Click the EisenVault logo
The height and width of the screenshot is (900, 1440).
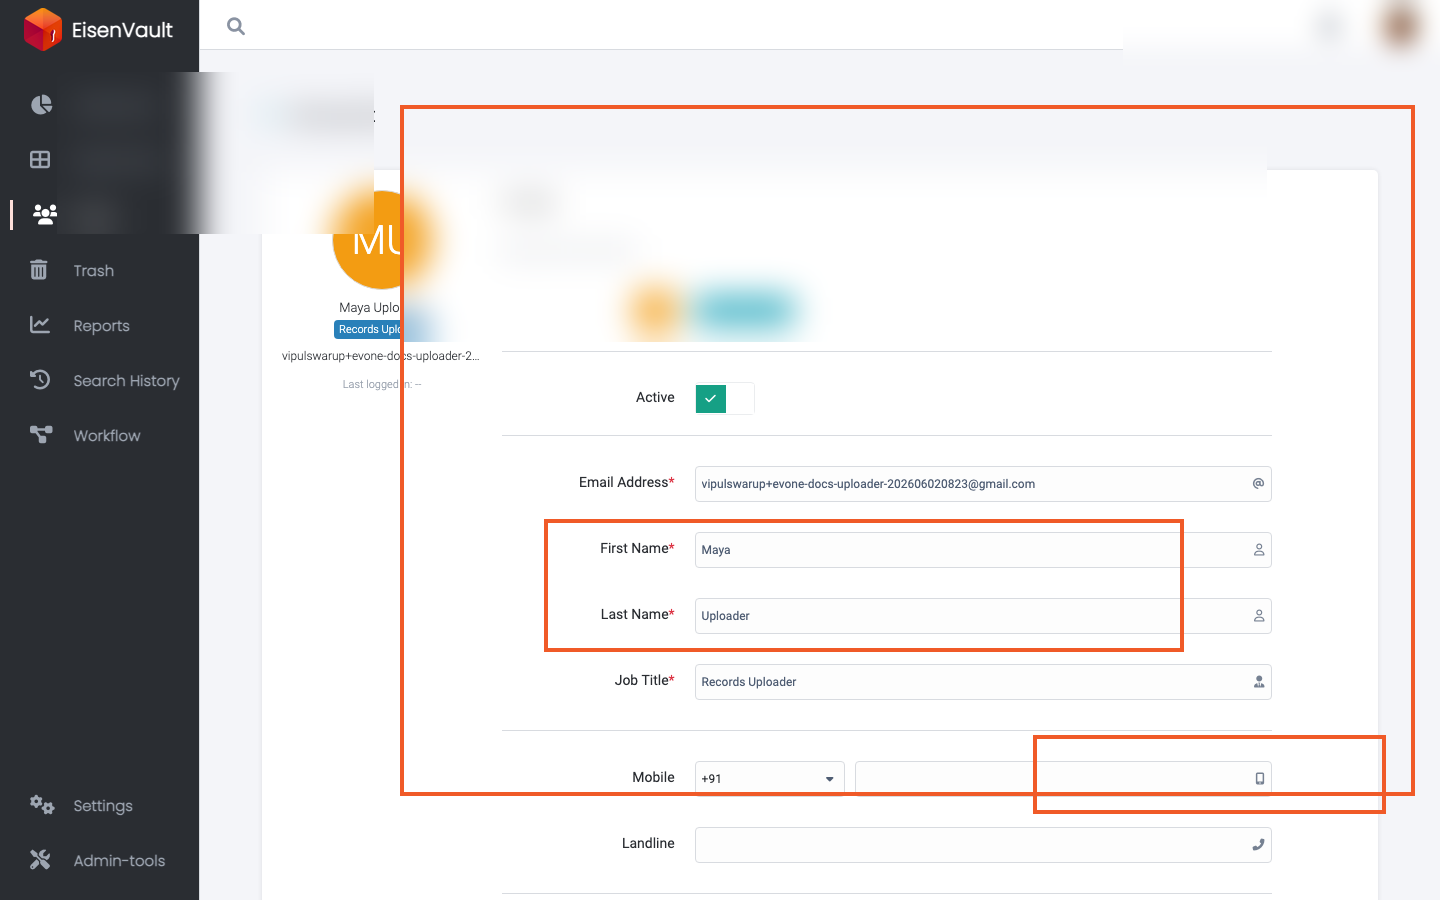pos(98,29)
